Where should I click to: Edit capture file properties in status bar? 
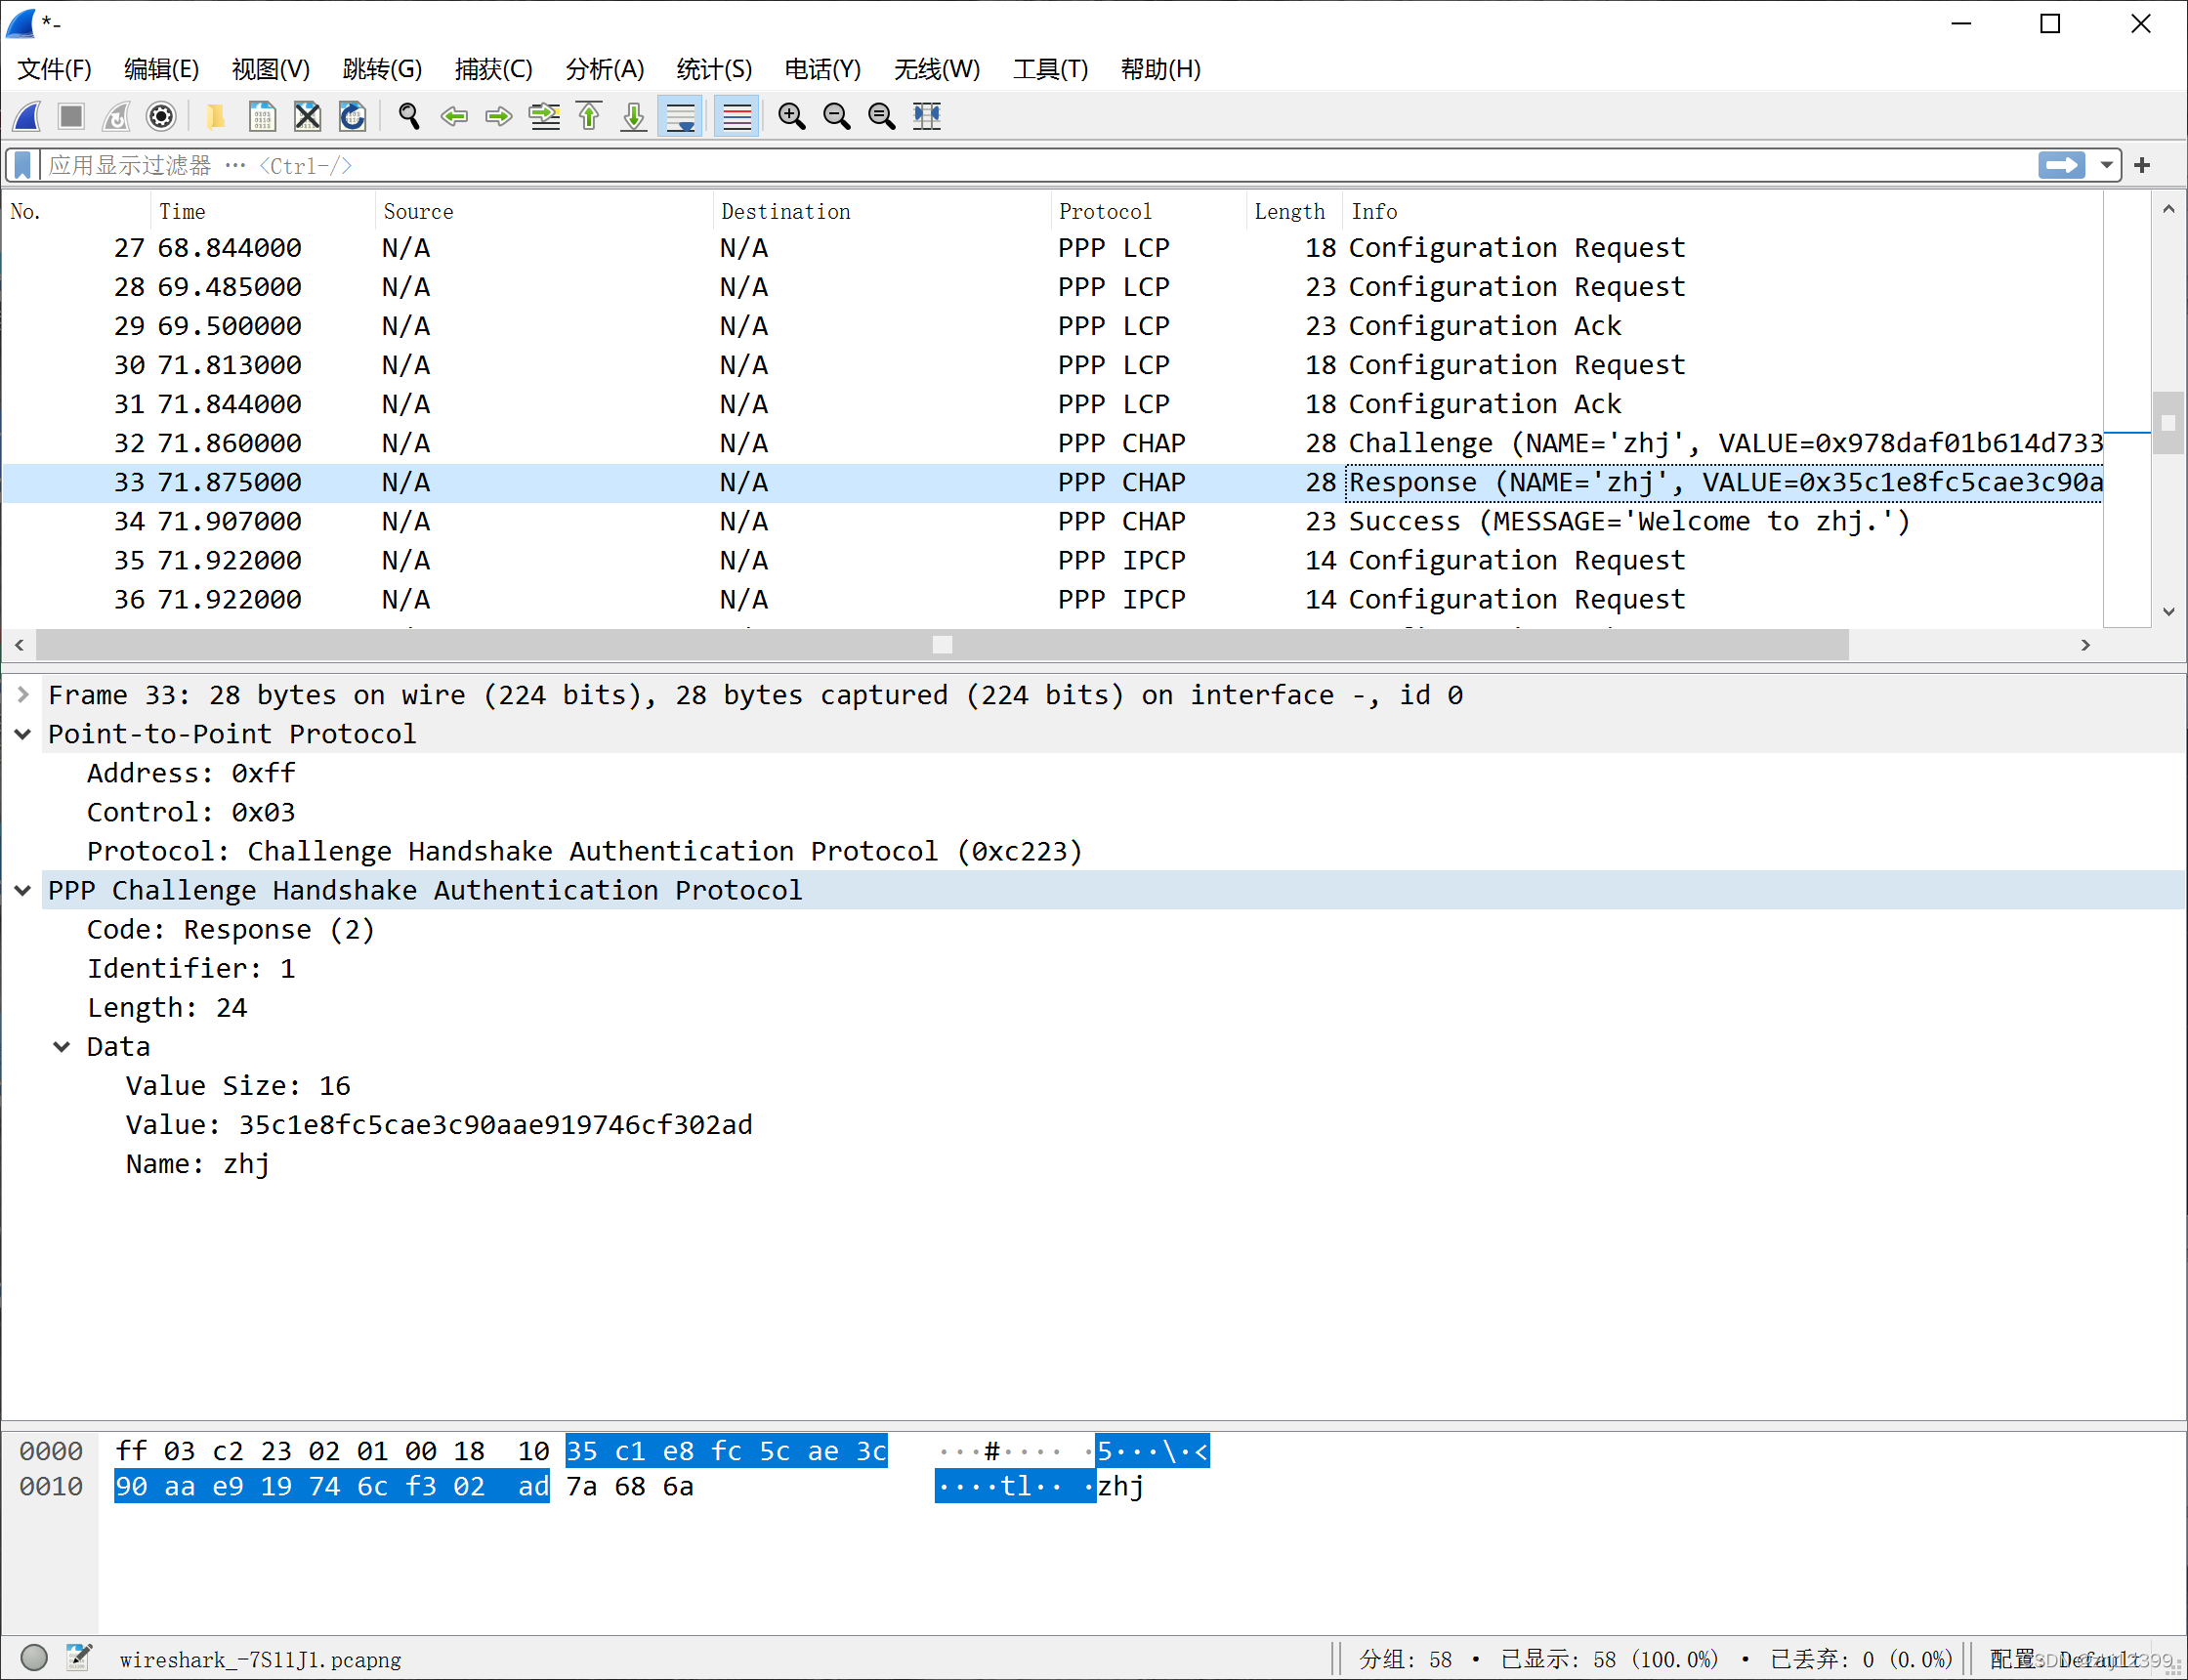(x=79, y=1657)
